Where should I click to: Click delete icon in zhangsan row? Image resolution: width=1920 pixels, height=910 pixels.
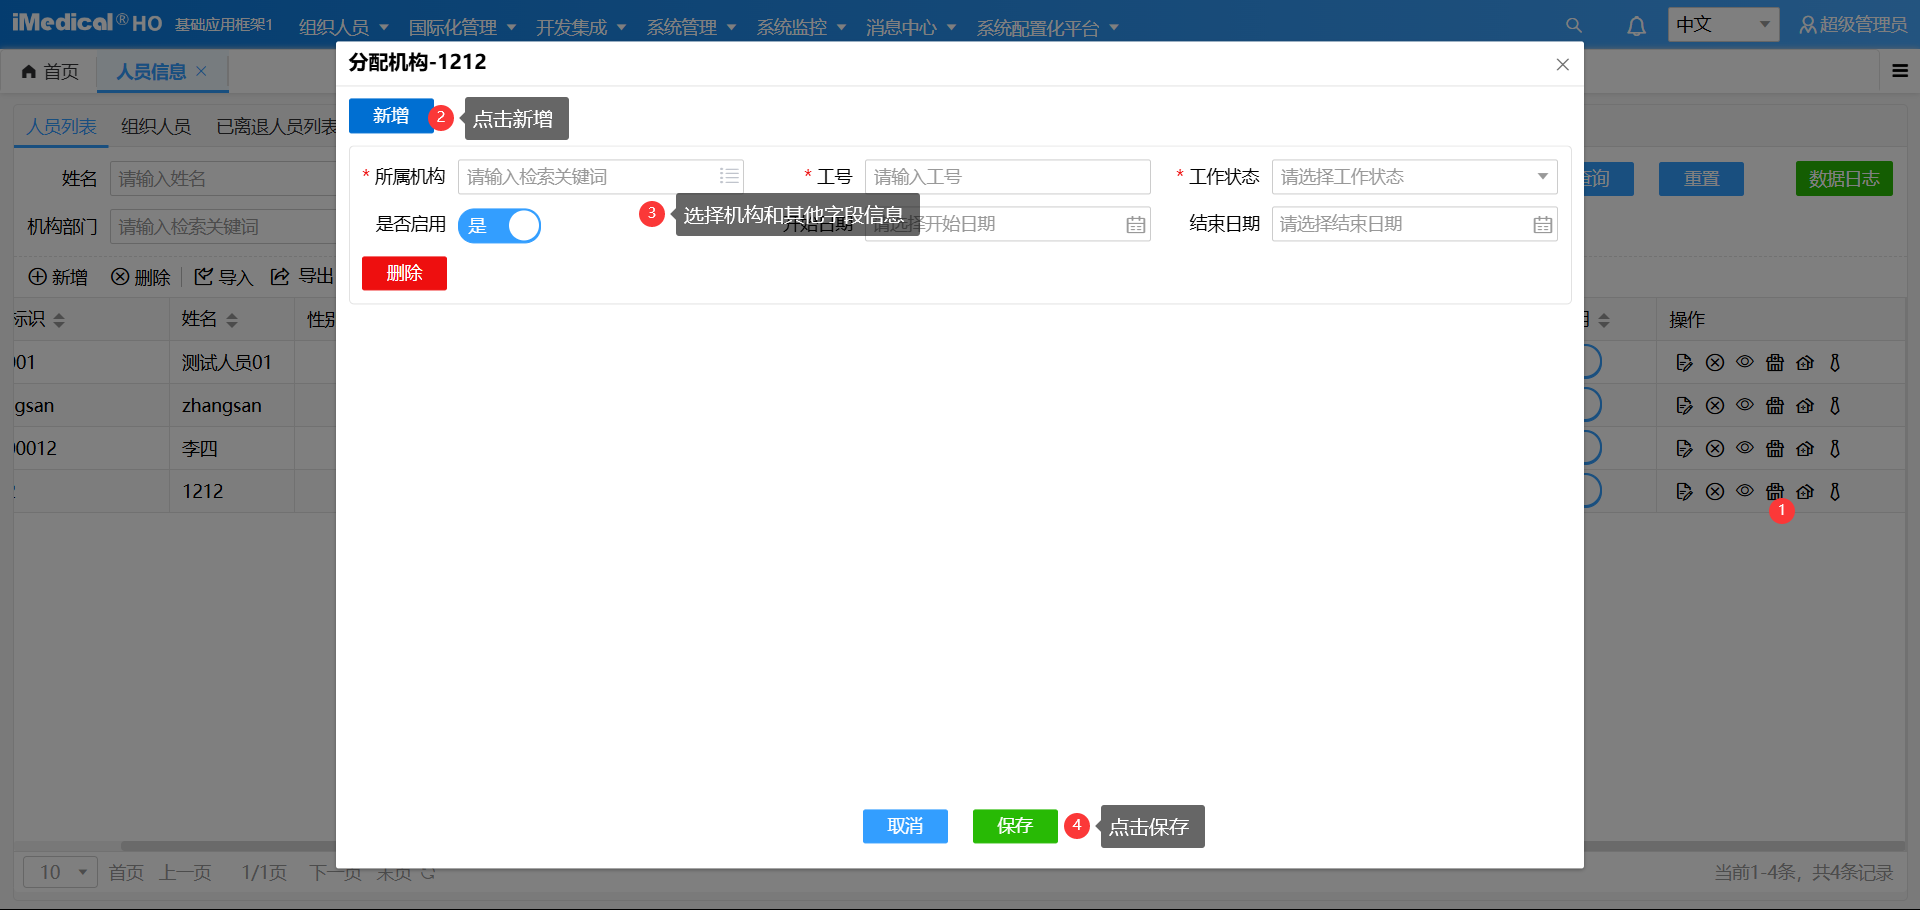(x=1714, y=406)
